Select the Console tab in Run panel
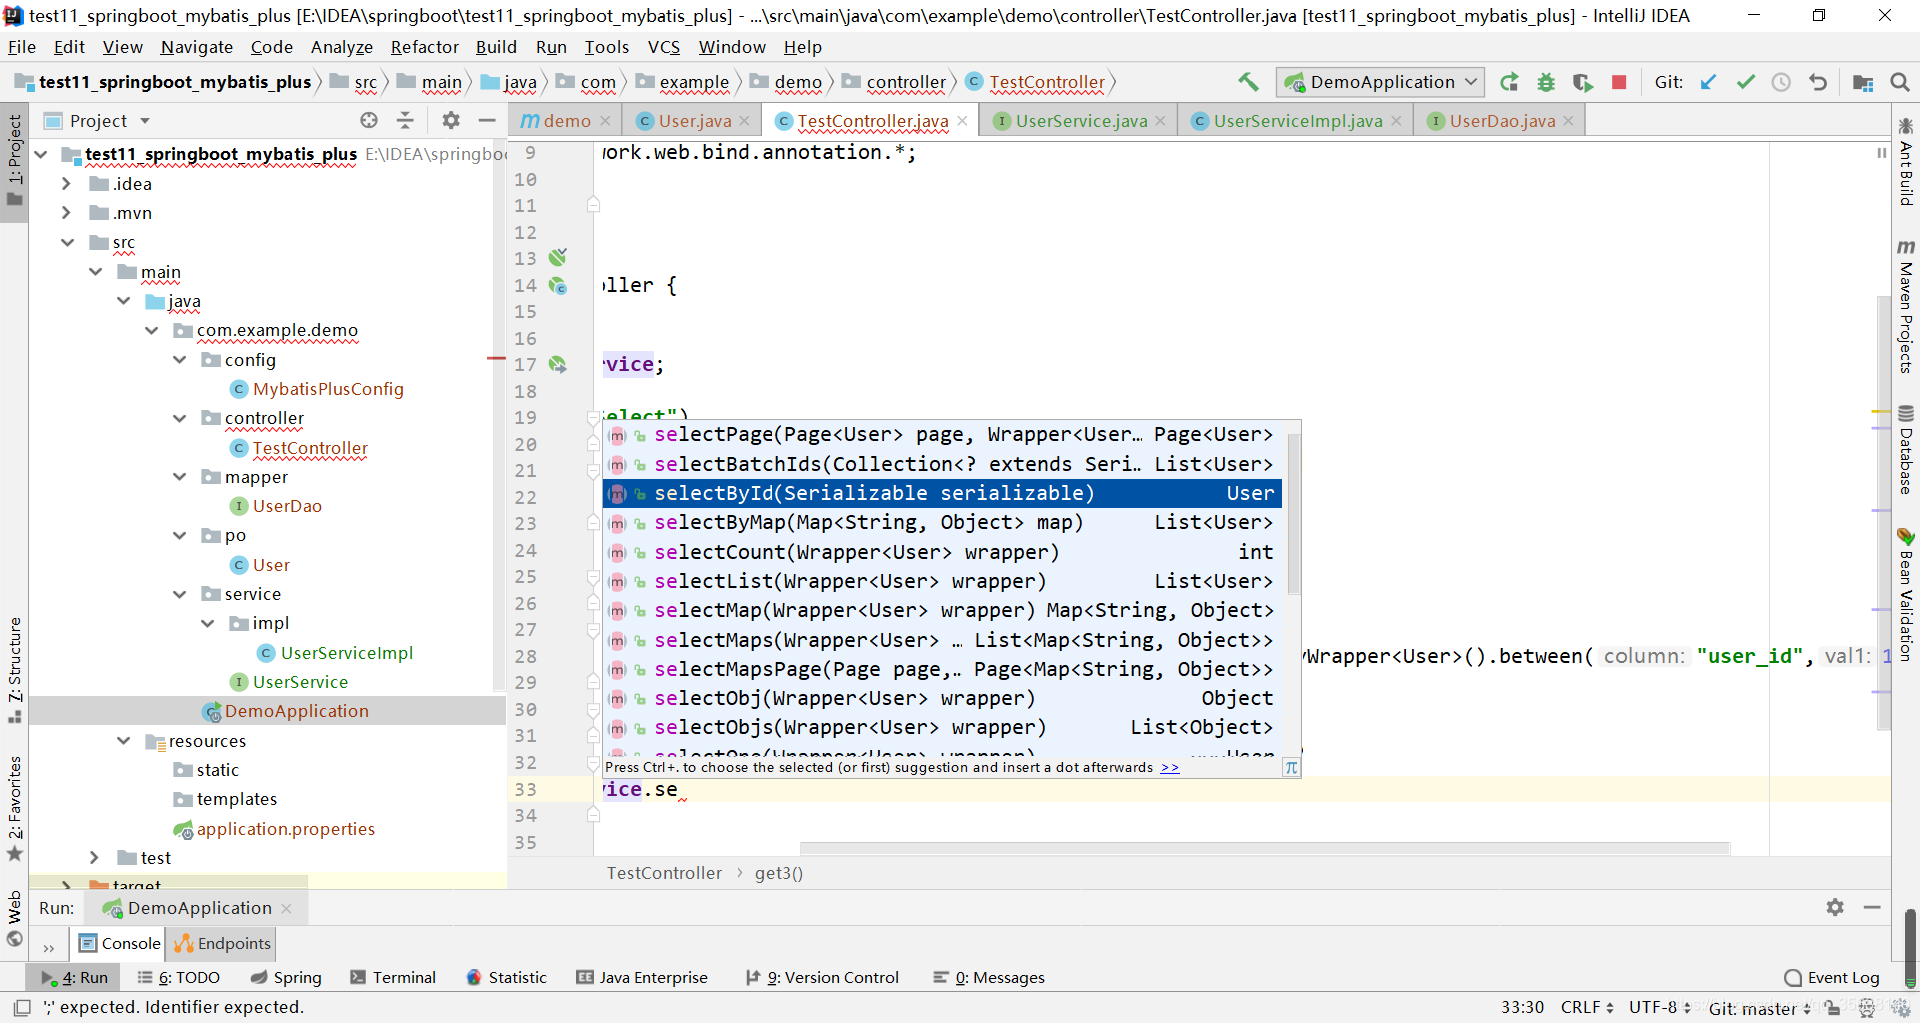Viewport: 1920px width, 1023px height. [x=120, y=943]
